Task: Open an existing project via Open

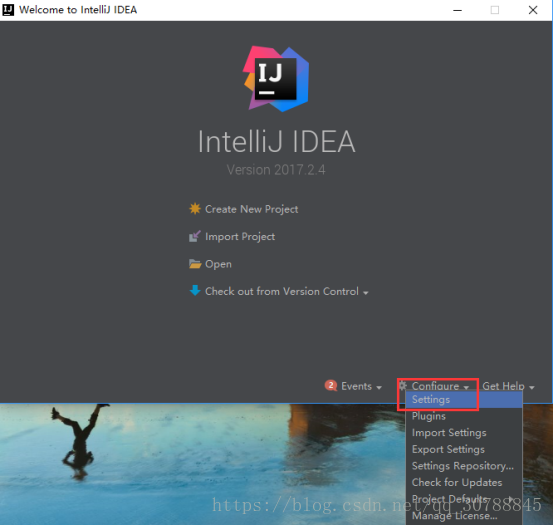Action: click(218, 264)
